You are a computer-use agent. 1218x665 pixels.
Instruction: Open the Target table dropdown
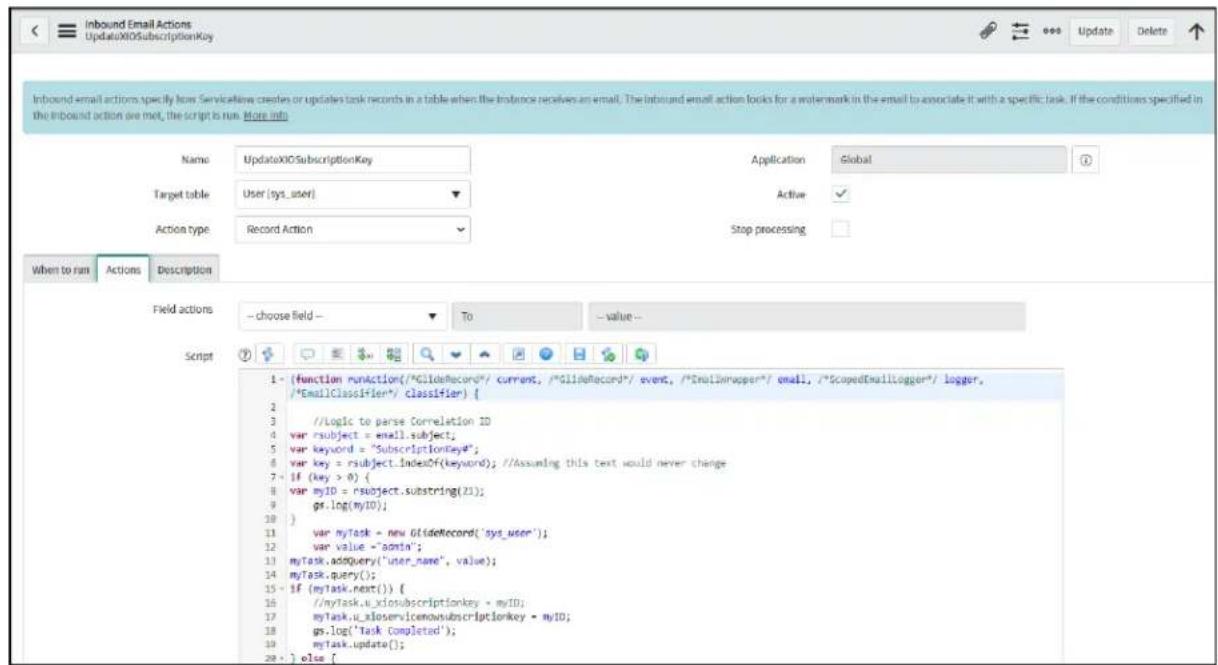pyautogui.click(x=351, y=195)
